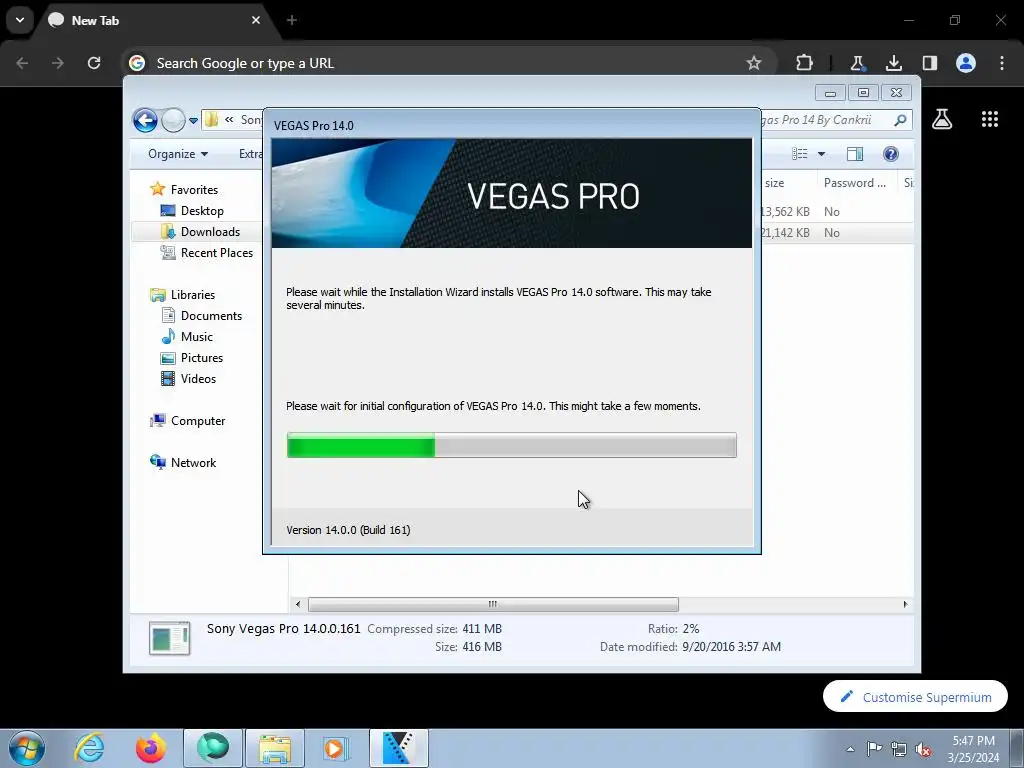This screenshot has height=768, width=1024.
Task: Close the New Tab browser tab
Action: pyautogui.click(x=256, y=20)
